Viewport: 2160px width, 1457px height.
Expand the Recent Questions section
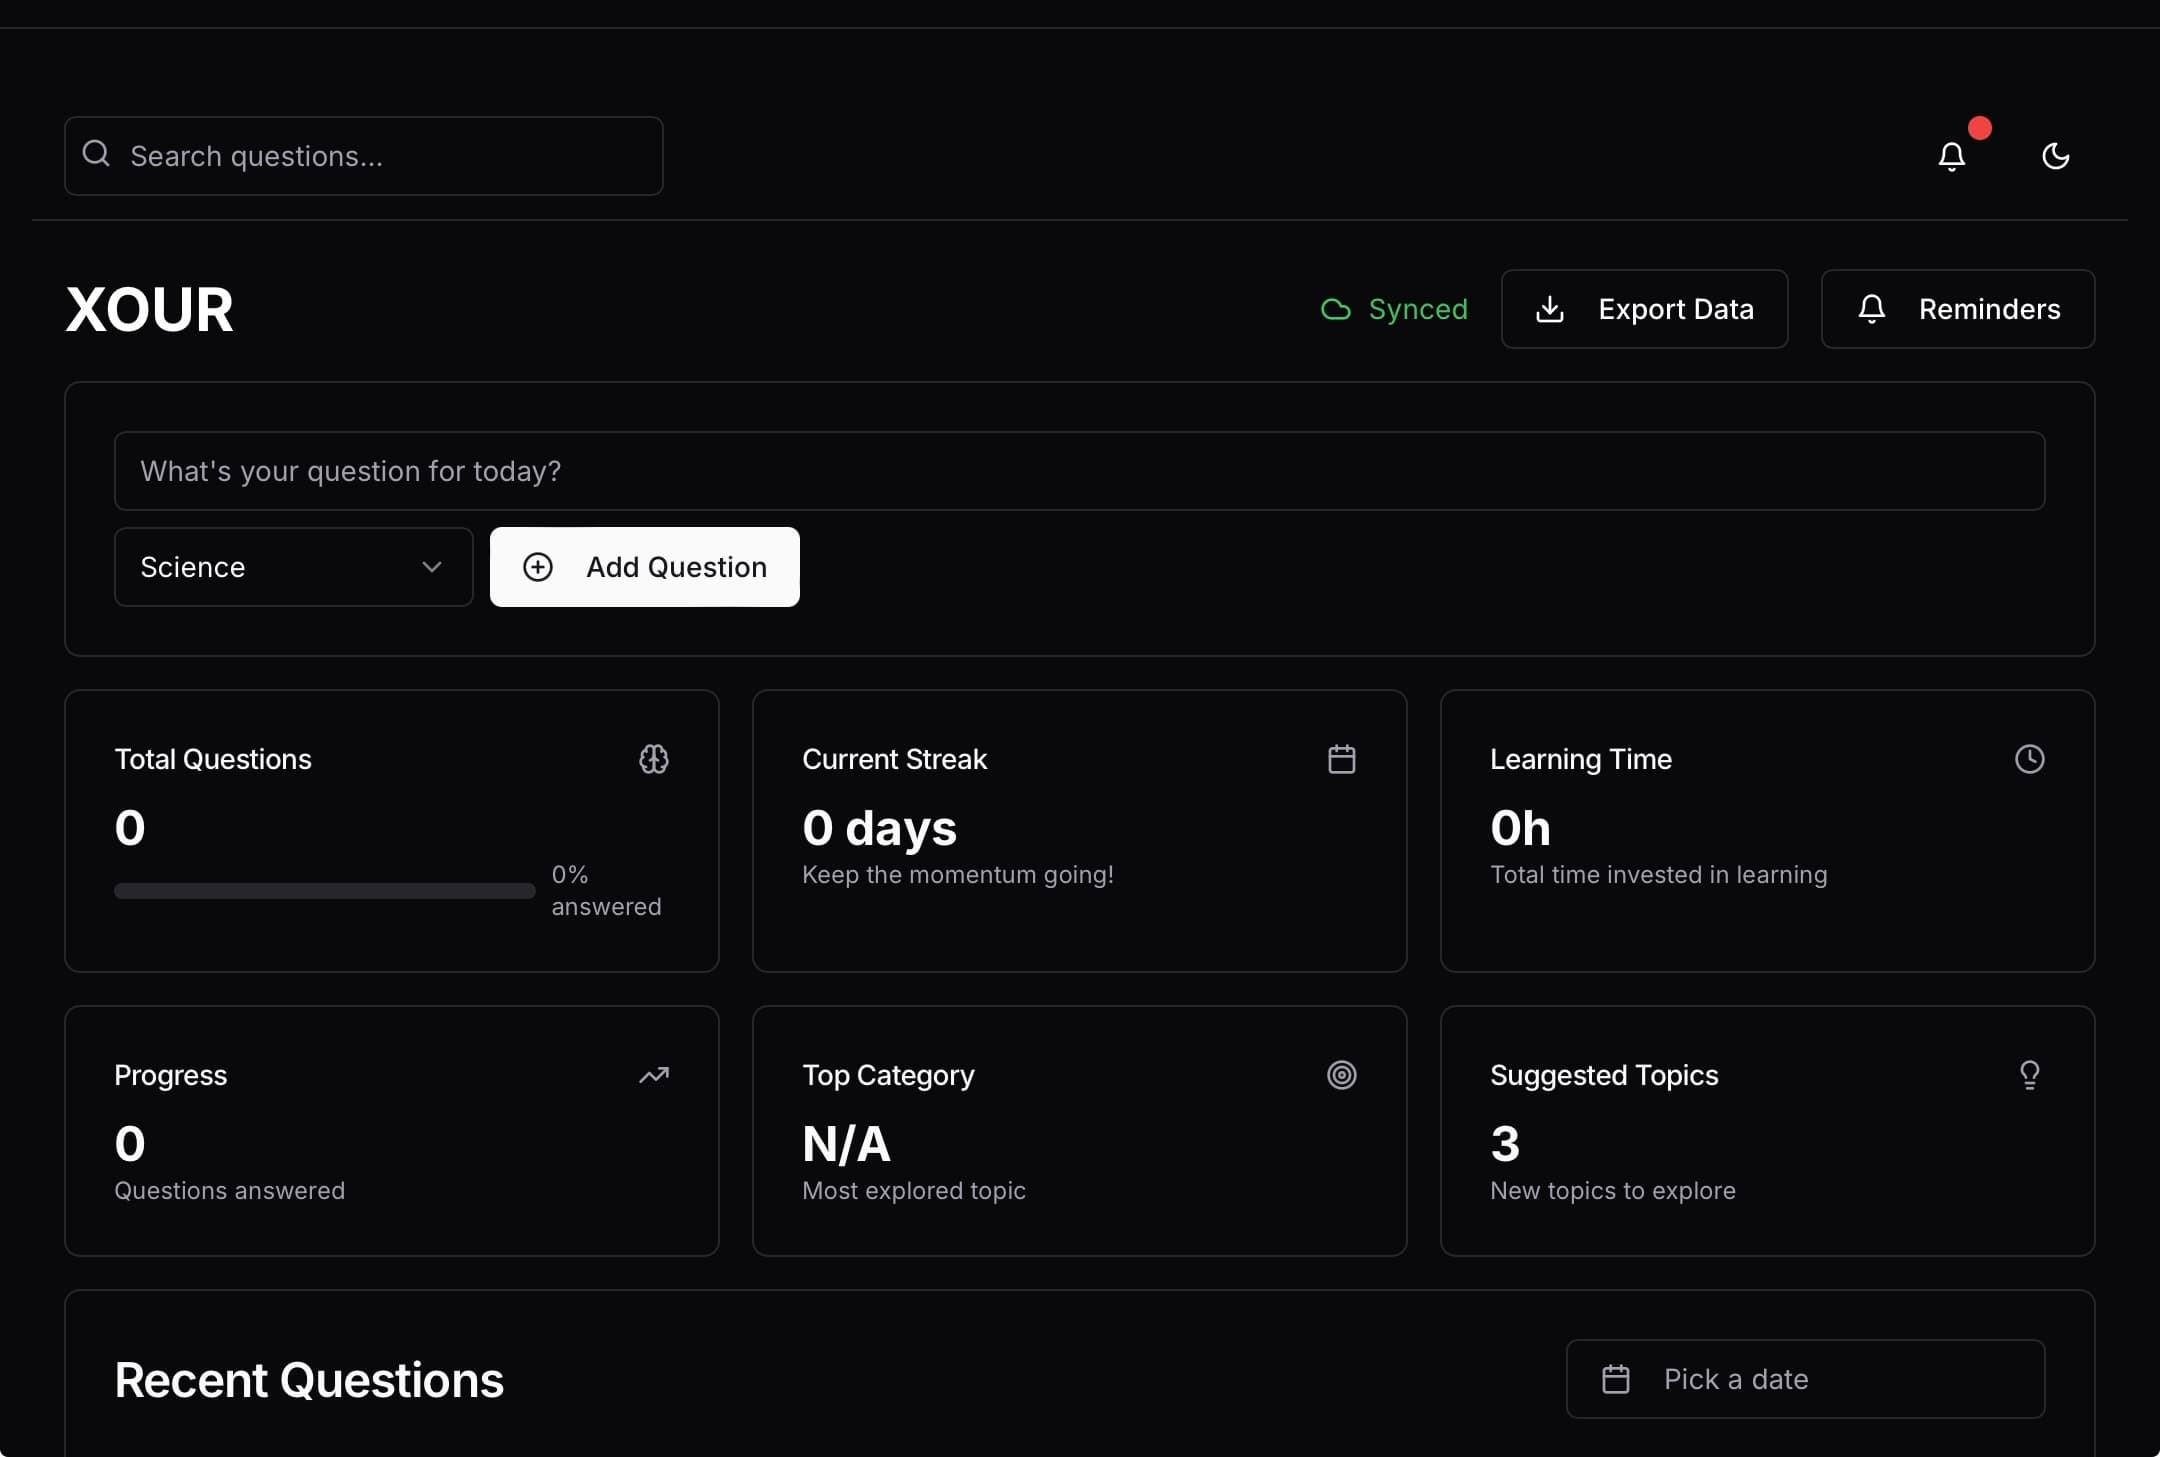click(307, 1379)
